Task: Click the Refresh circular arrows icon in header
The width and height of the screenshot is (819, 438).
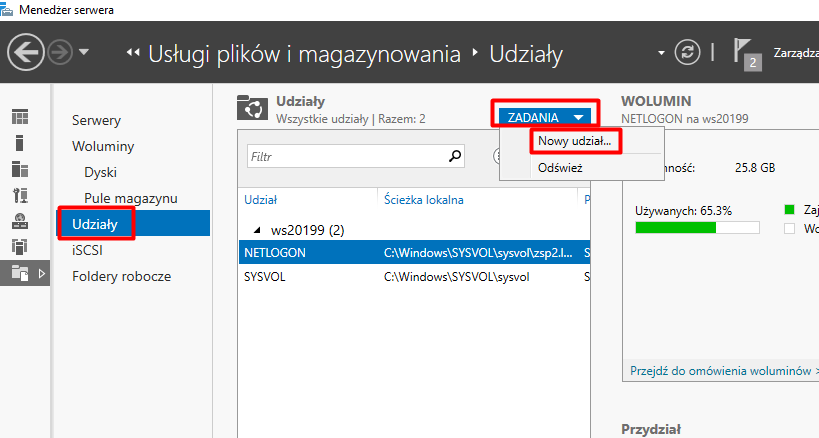Action: click(687, 52)
